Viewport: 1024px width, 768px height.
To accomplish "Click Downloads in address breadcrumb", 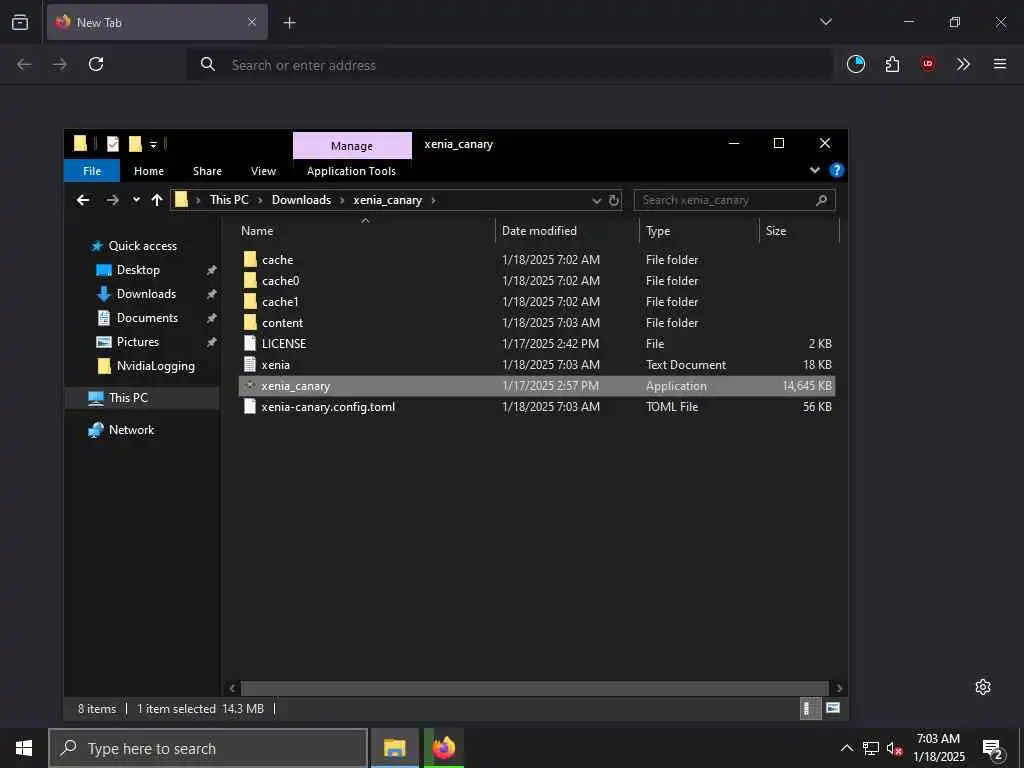I will [x=301, y=200].
